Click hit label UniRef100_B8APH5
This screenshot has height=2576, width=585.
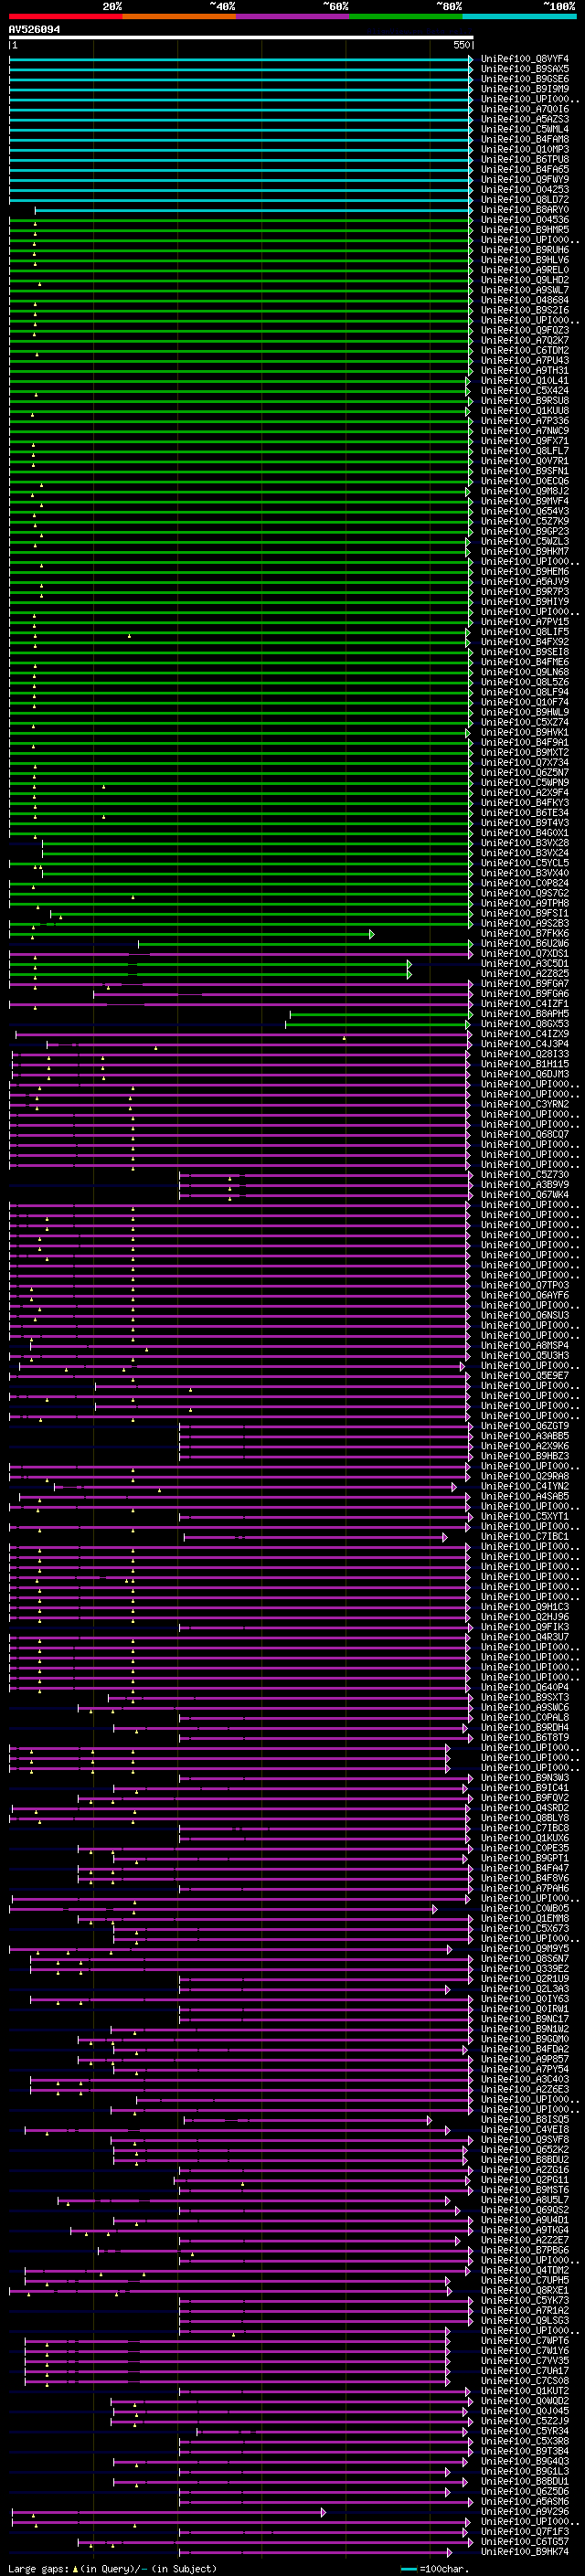[525, 1014]
